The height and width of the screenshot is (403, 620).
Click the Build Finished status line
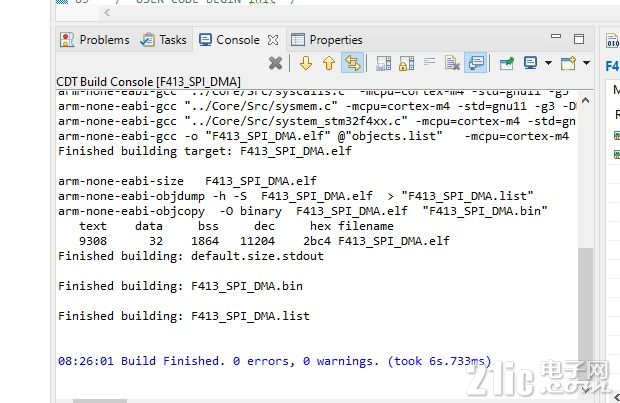274,361
